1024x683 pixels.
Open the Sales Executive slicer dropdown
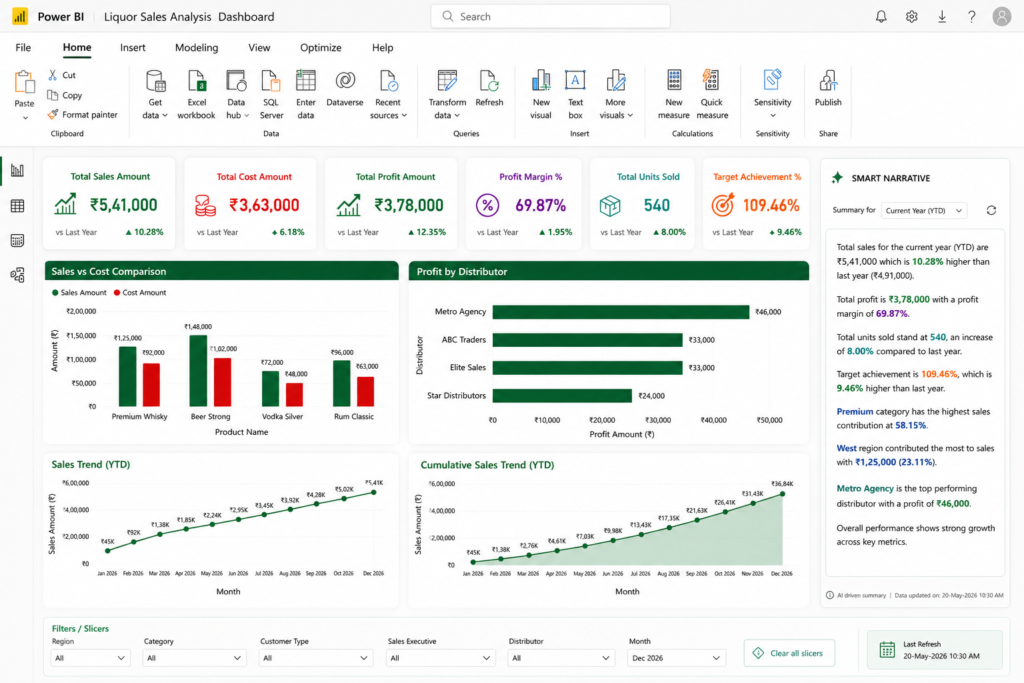(440, 658)
